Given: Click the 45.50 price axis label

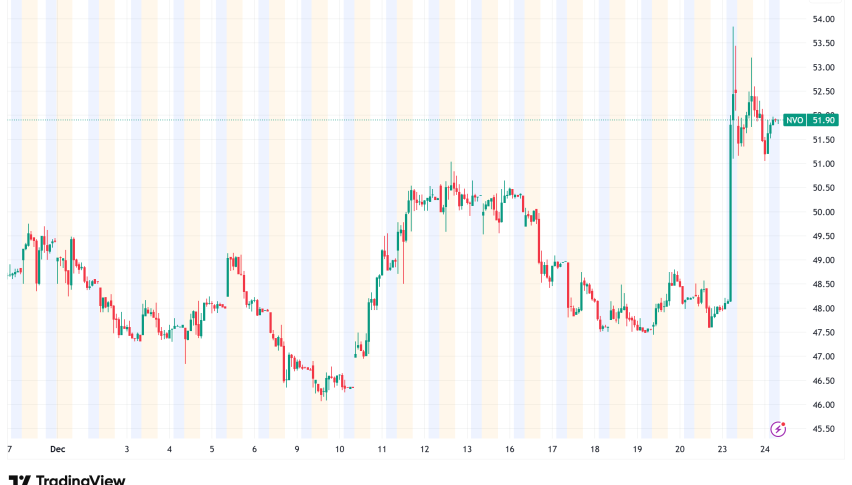Looking at the screenshot, I should click(x=823, y=429).
